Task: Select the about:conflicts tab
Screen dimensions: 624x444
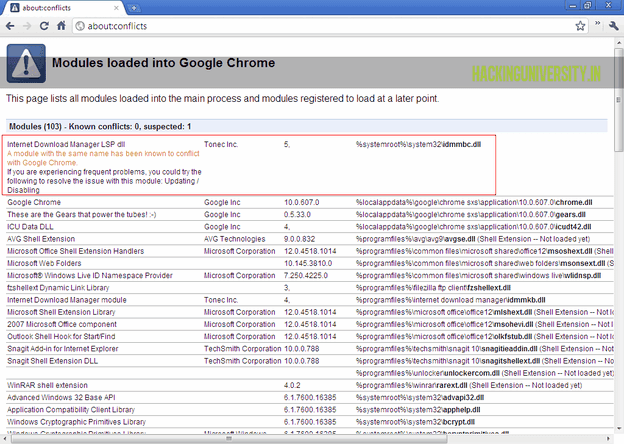Action: click(64, 8)
